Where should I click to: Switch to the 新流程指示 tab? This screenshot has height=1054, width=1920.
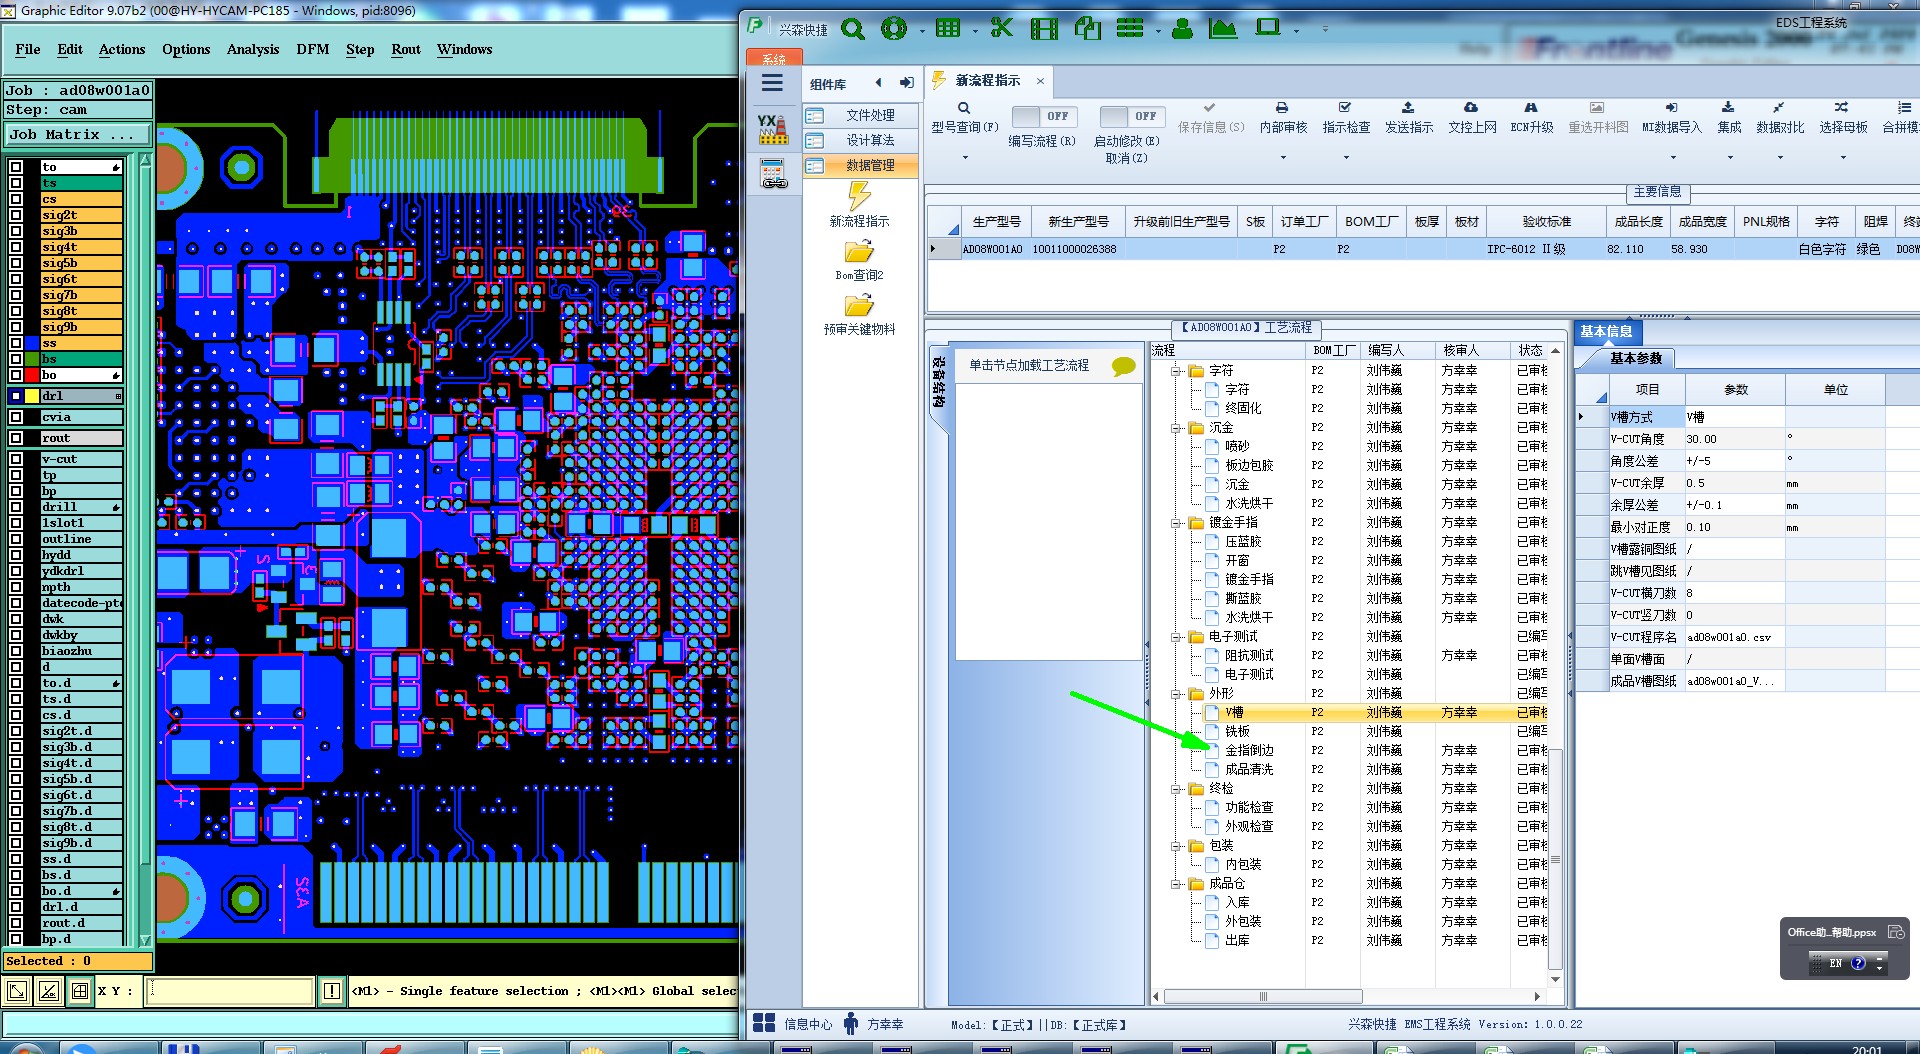point(986,81)
